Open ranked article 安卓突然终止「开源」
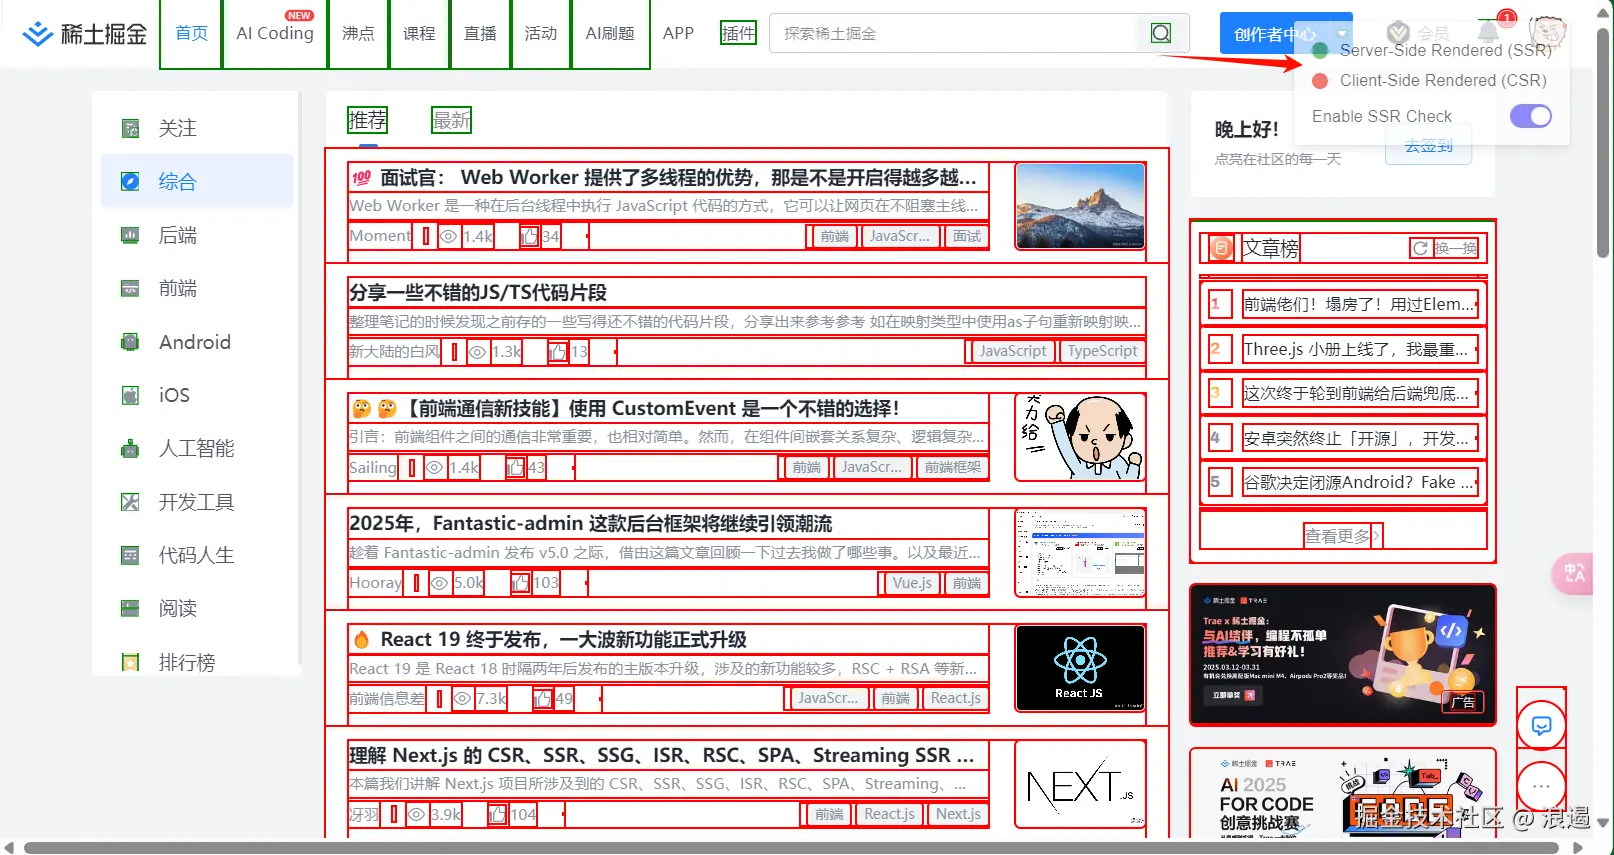1614x855 pixels. point(1358,438)
